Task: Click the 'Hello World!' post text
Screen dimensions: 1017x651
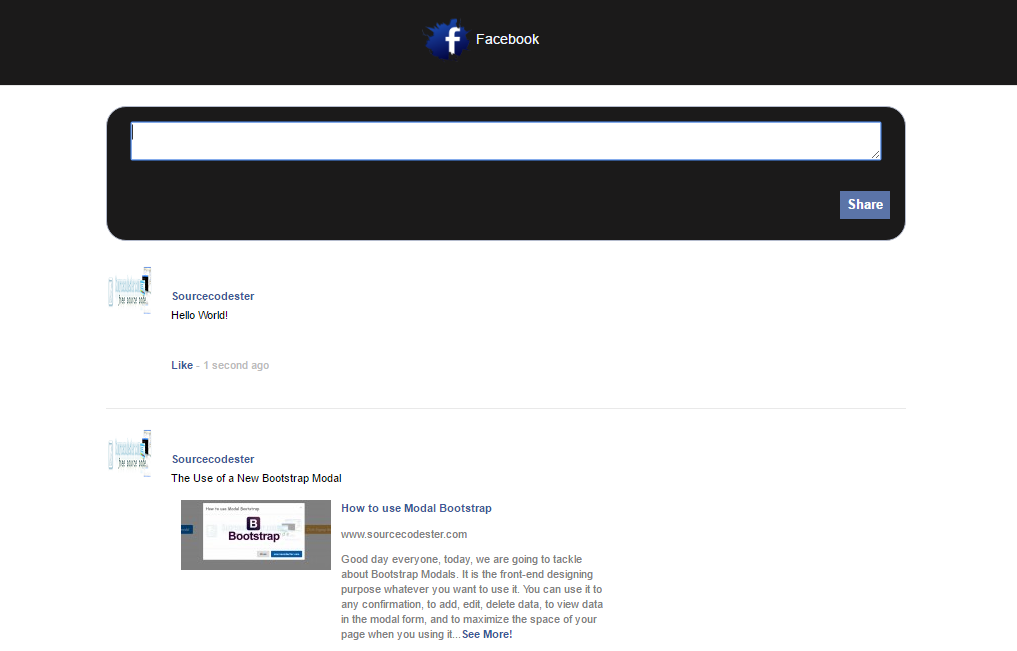Action: point(199,316)
